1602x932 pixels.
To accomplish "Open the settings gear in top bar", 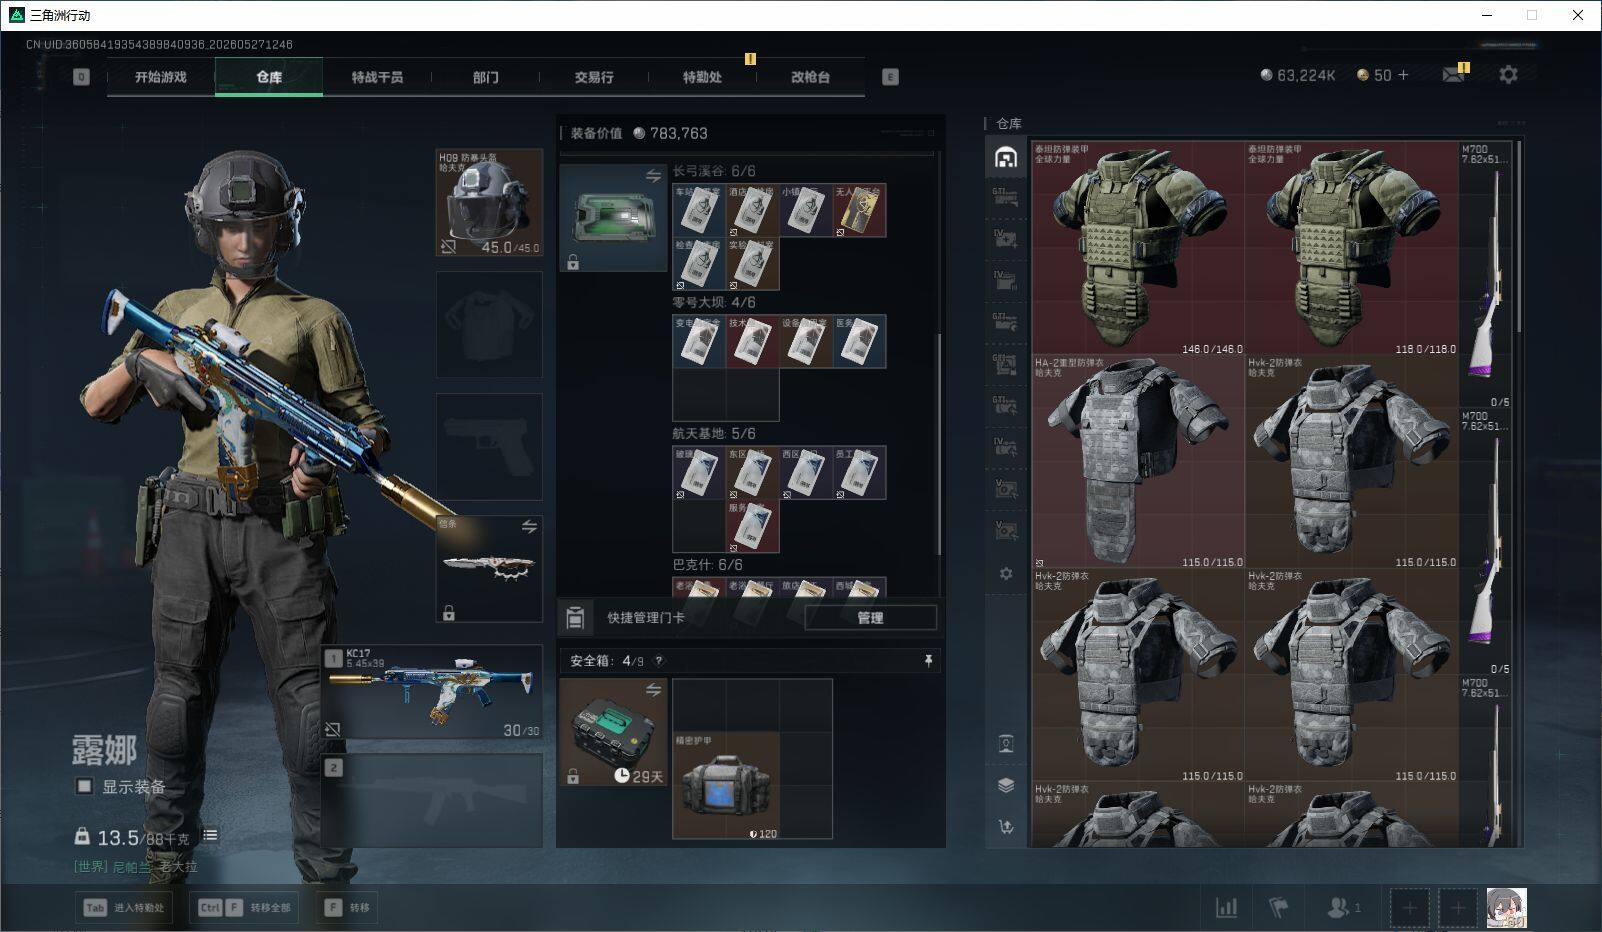I will pyautogui.click(x=1508, y=75).
